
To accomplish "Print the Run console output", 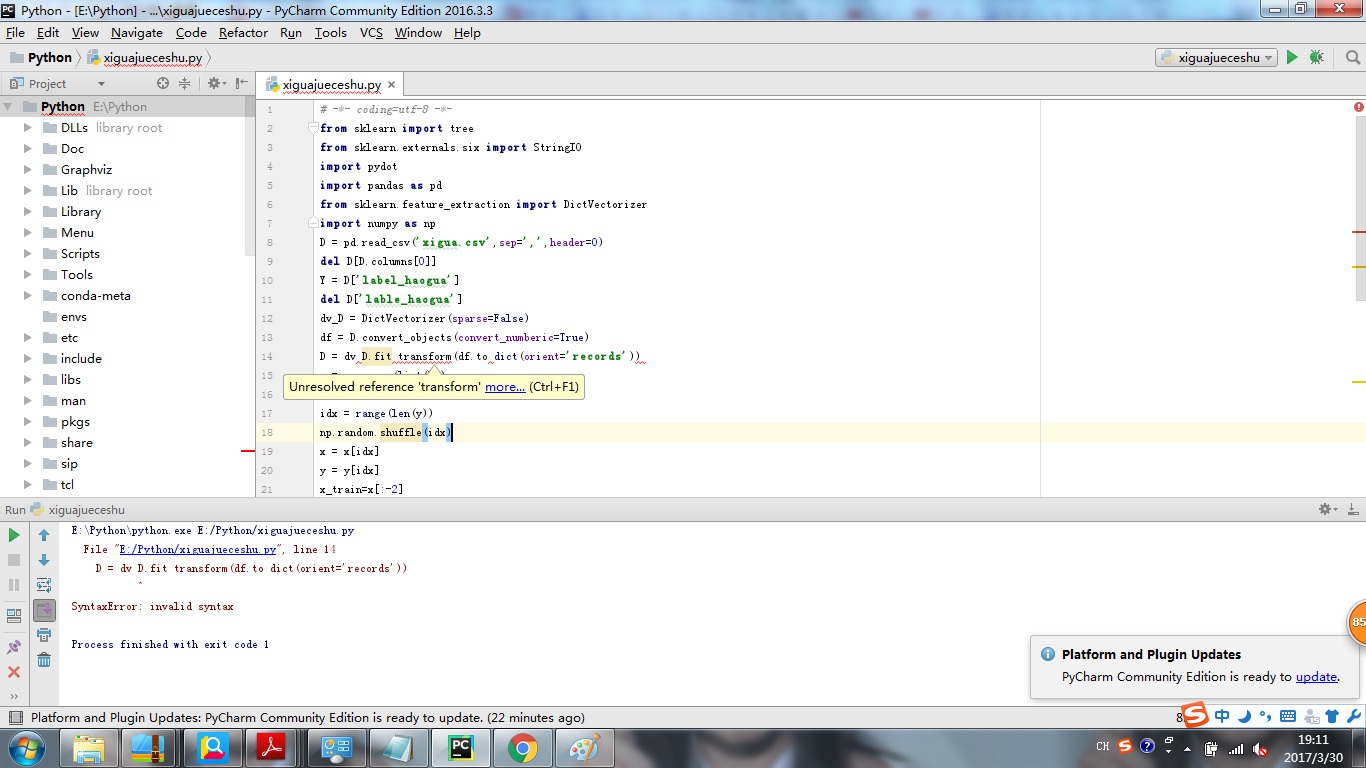I will point(44,635).
